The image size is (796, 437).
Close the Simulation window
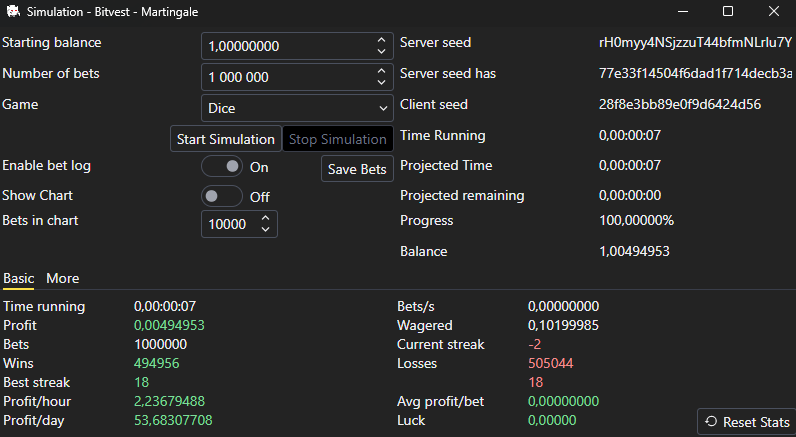774,11
